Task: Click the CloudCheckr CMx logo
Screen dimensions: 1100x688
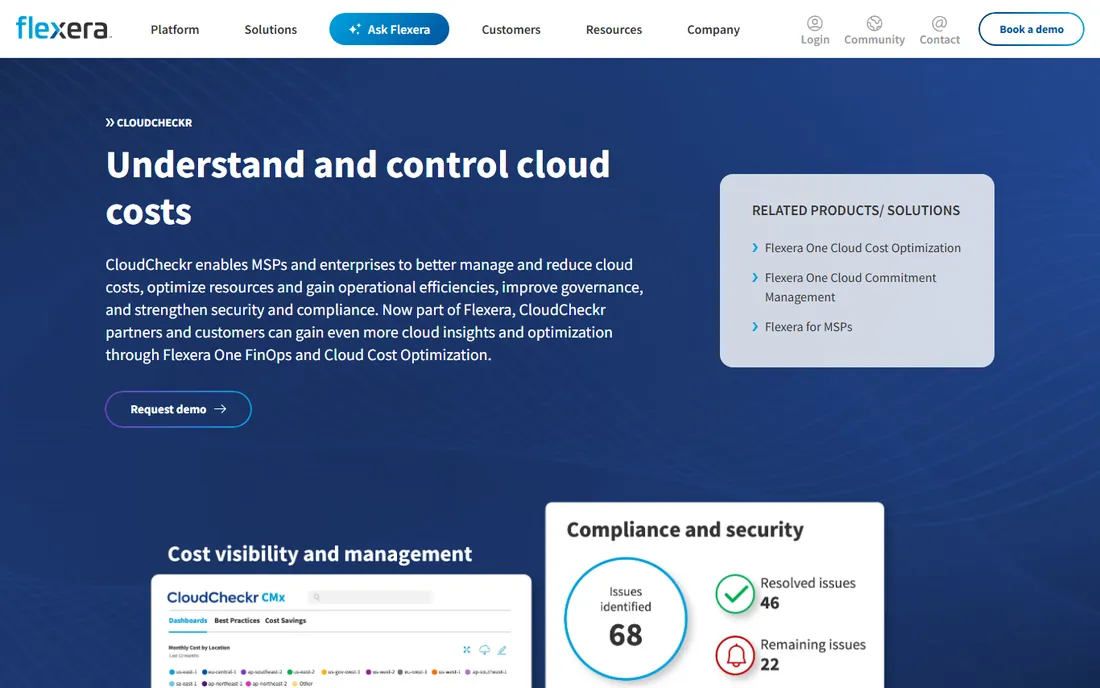Action: [226, 598]
